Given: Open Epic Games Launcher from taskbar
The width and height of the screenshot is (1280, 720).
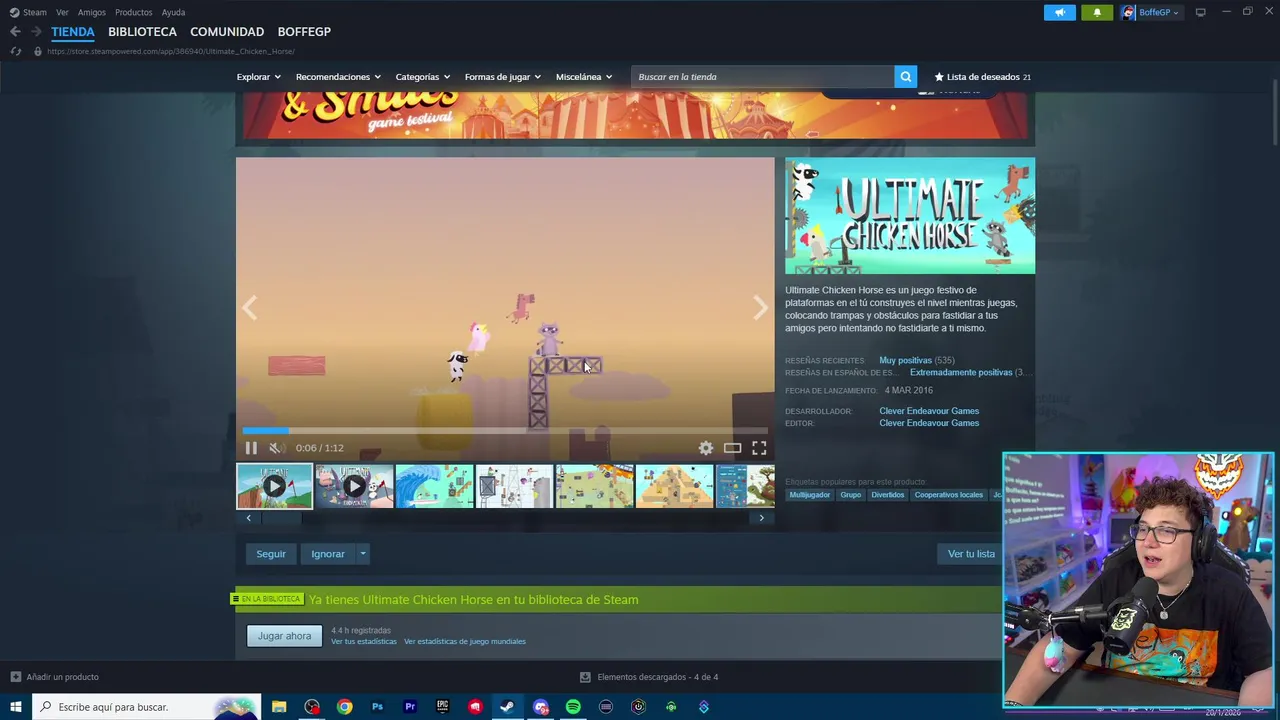Looking at the screenshot, I should tap(442, 707).
